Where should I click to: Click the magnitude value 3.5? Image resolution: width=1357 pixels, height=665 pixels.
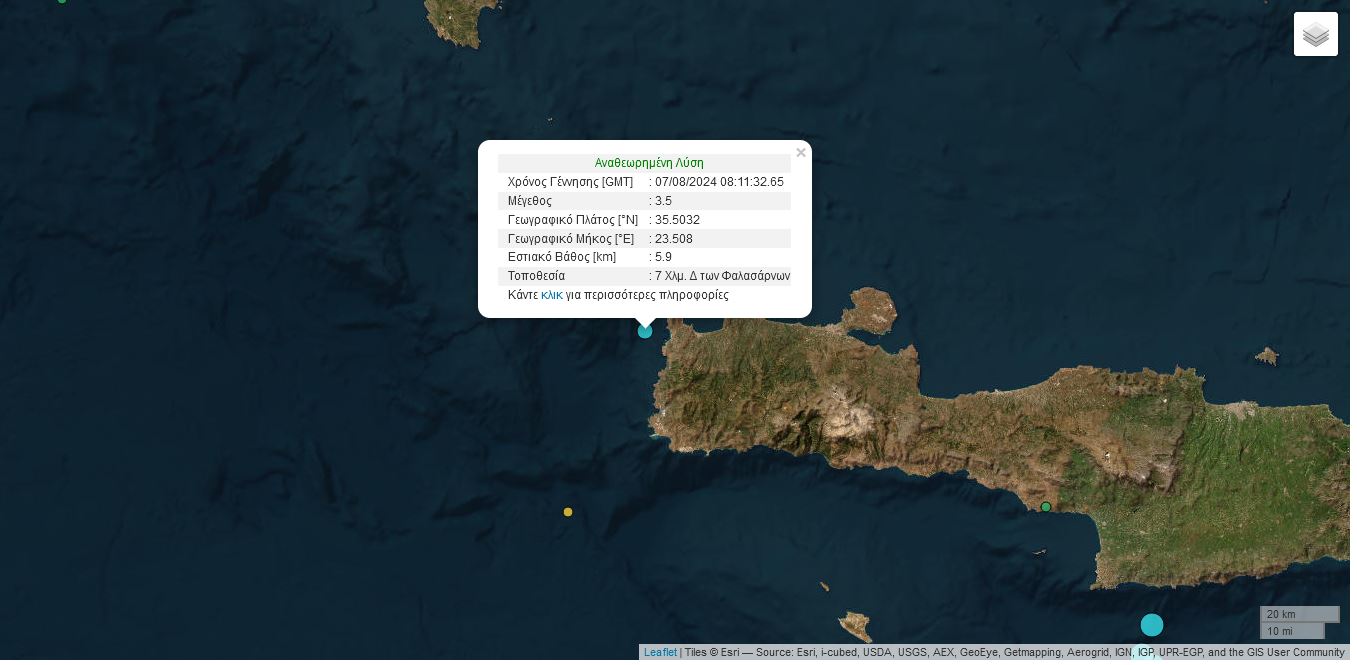pyautogui.click(x=663, y=201)
